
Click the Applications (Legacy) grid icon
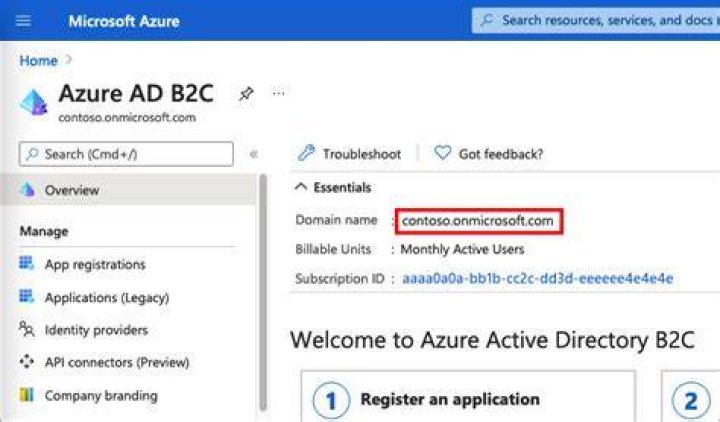[26, 296]
